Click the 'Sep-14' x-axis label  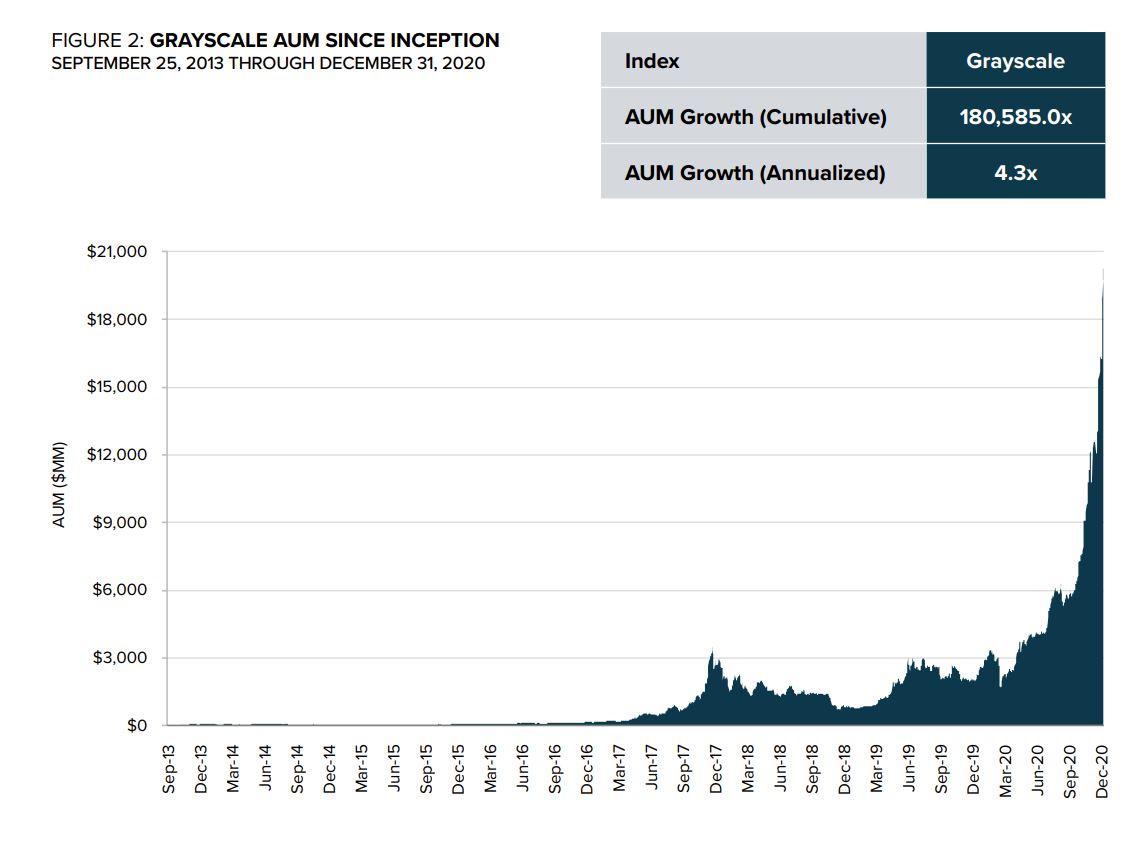pyautogui.click(x=297, y=769)
